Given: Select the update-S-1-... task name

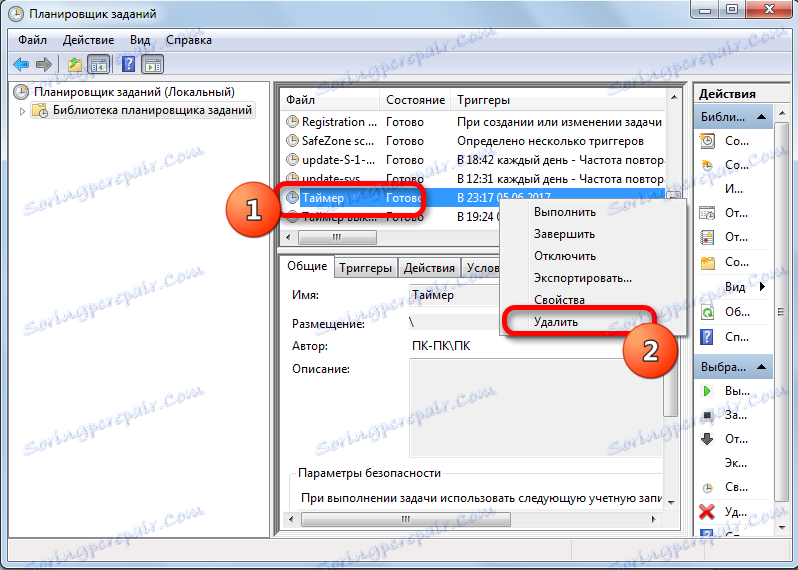Looking at the screenshot, I should (x=338, y=160).
